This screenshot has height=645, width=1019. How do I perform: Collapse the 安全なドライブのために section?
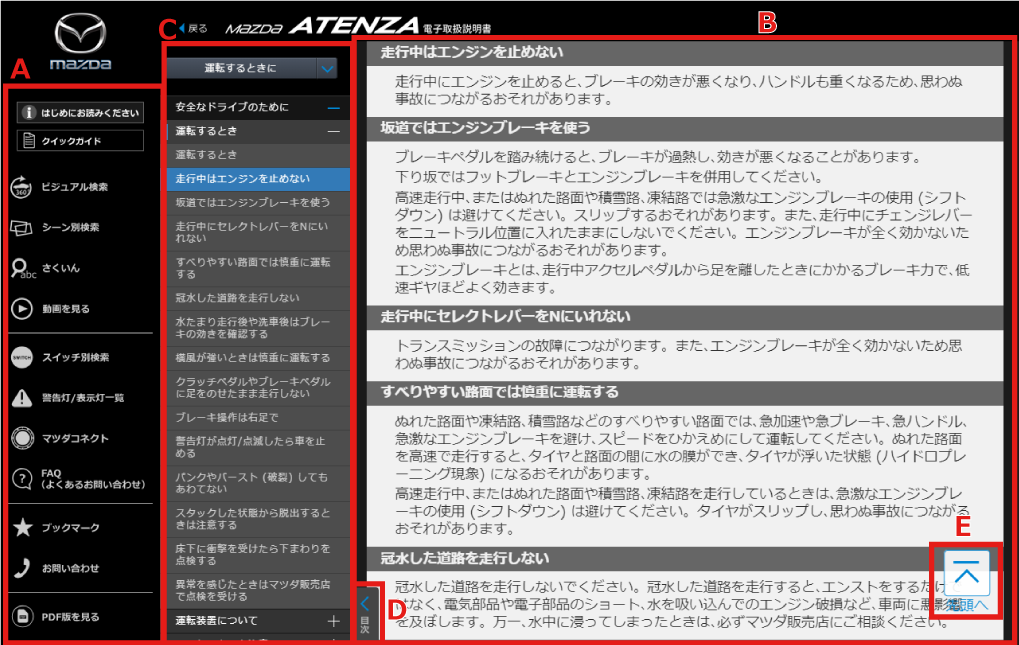coord(333,107)
